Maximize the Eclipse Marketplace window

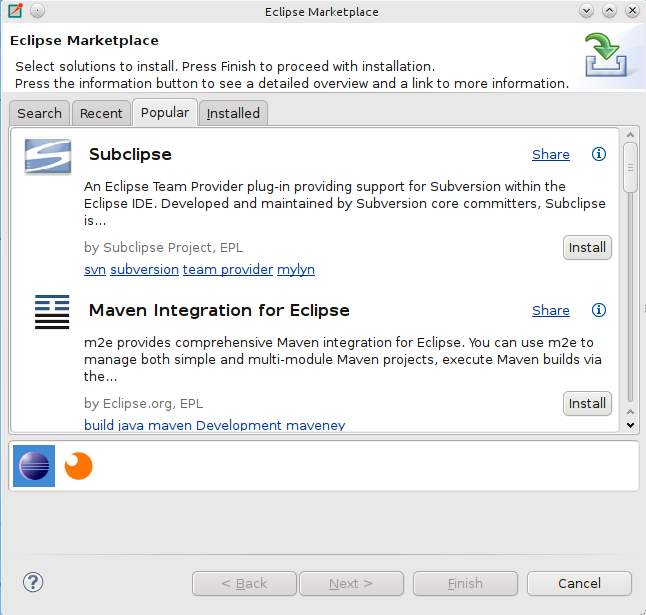click(x=609, y=11)
